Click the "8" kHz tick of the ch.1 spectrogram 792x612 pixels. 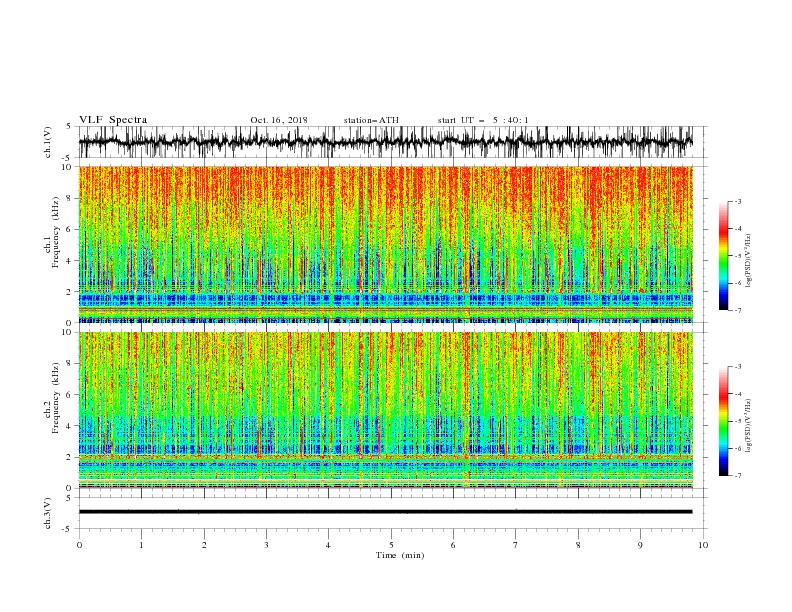click(70, 198)
